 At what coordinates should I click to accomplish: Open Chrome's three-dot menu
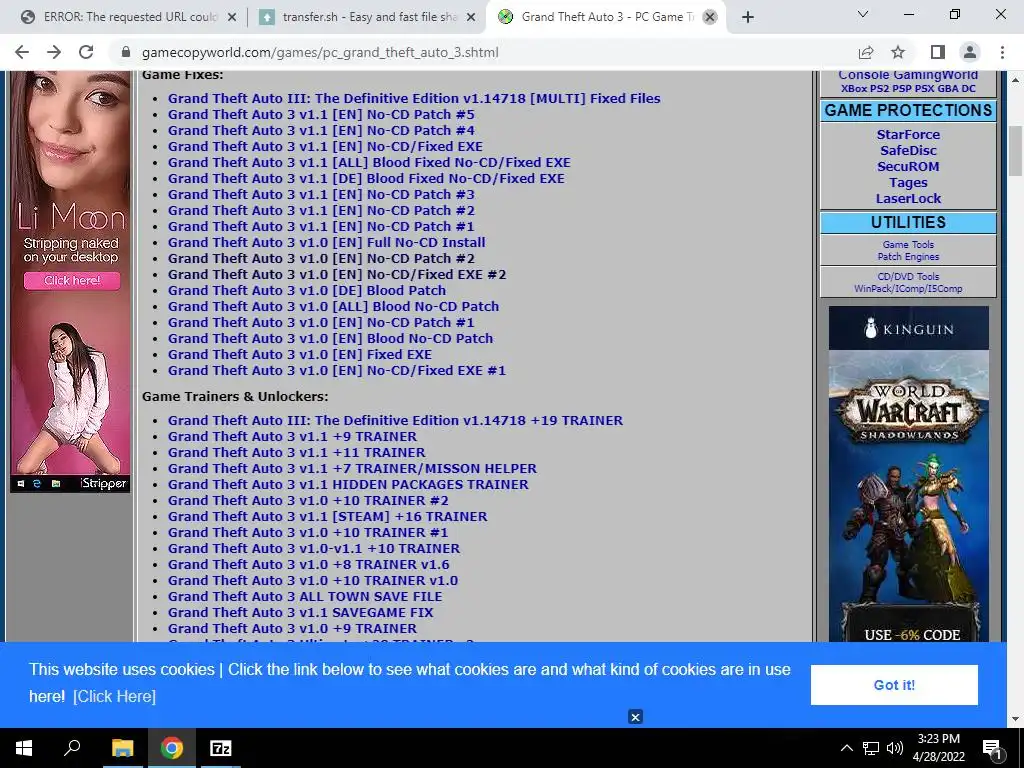[1002, 52]
